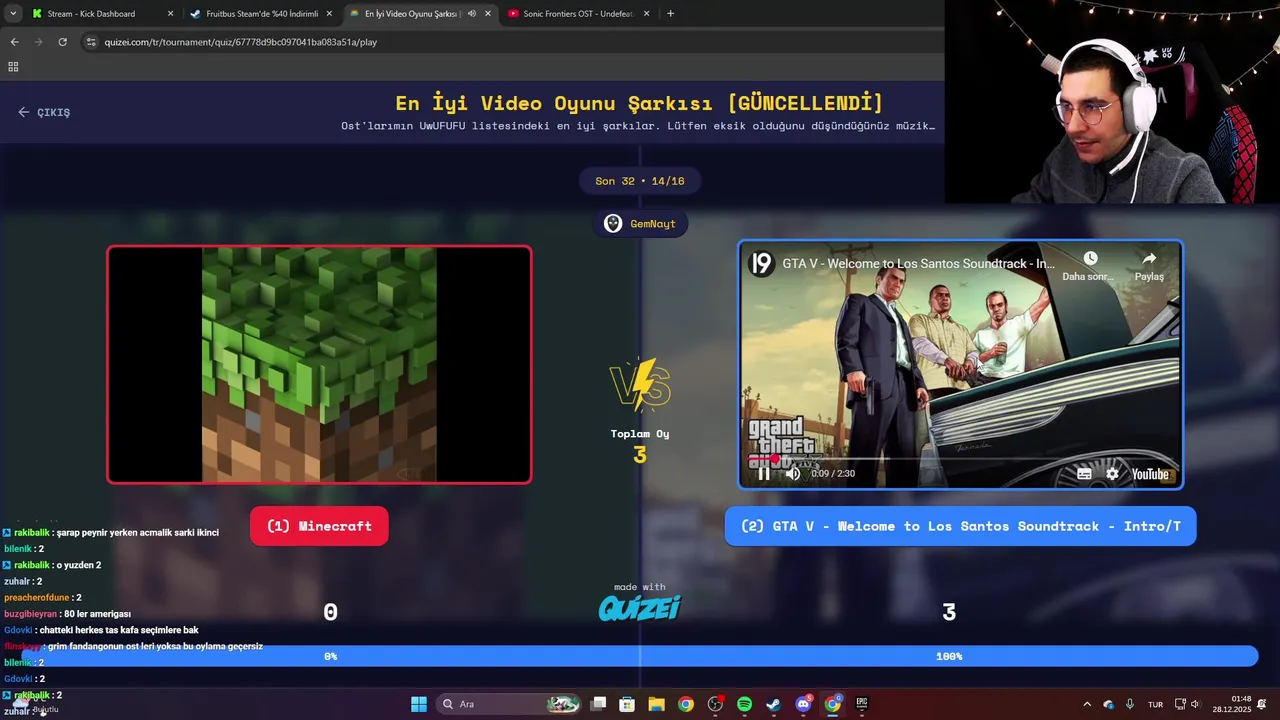This screenshot has width=1280, height=720.
Task: Switch to Fruitbus Steam'de %40 İndirimli tab
Action: pos(261,14)
